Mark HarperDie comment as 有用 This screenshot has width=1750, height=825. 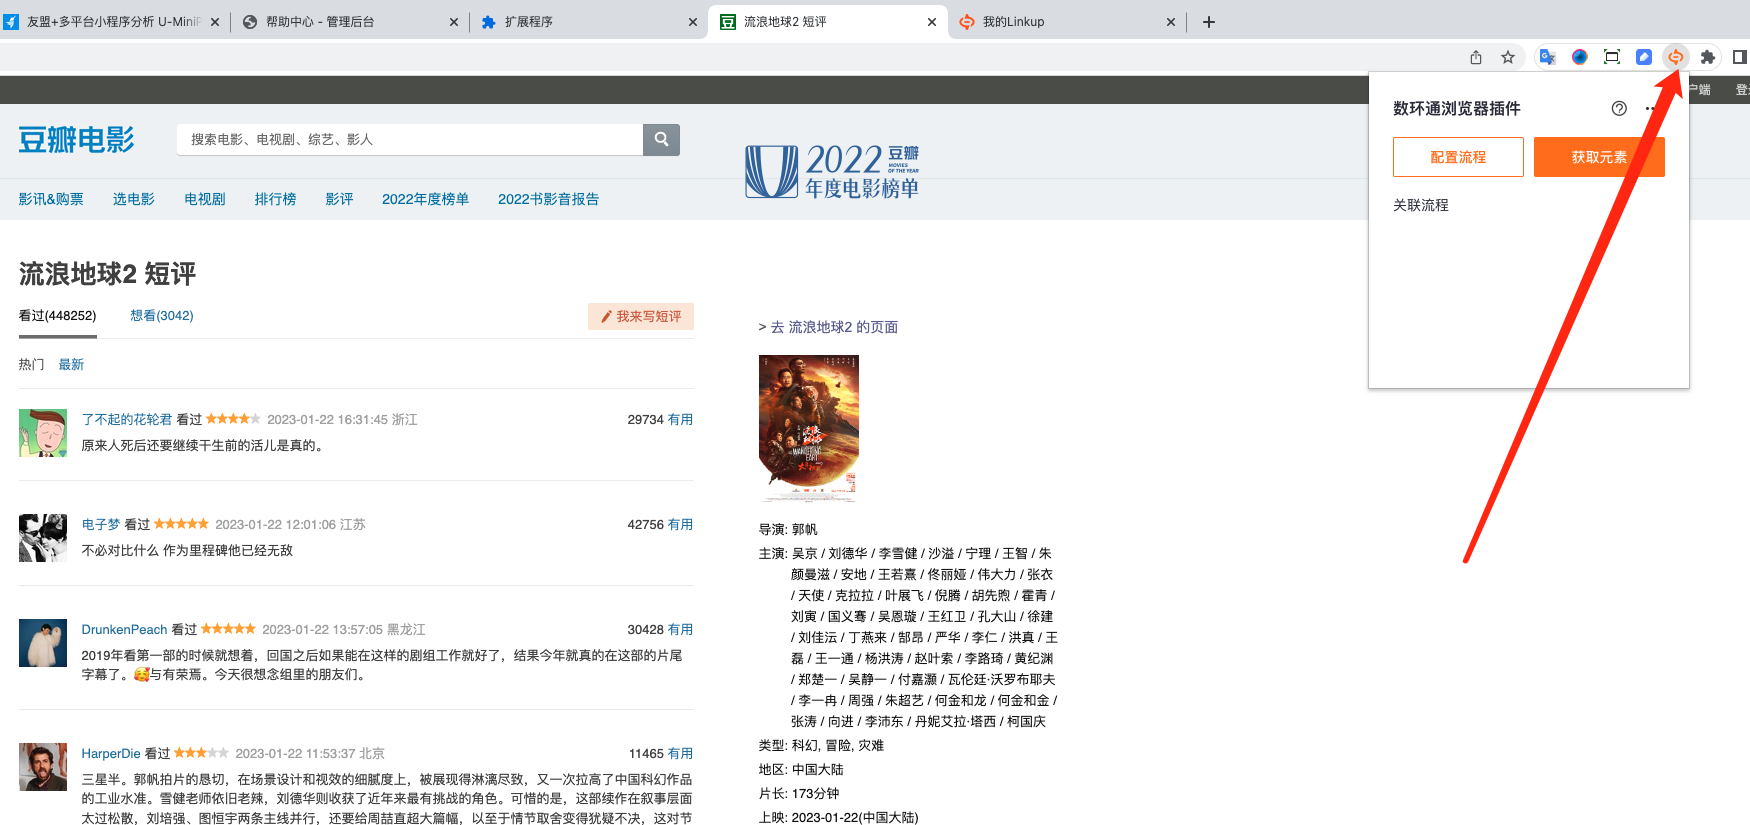click(680, 753)
